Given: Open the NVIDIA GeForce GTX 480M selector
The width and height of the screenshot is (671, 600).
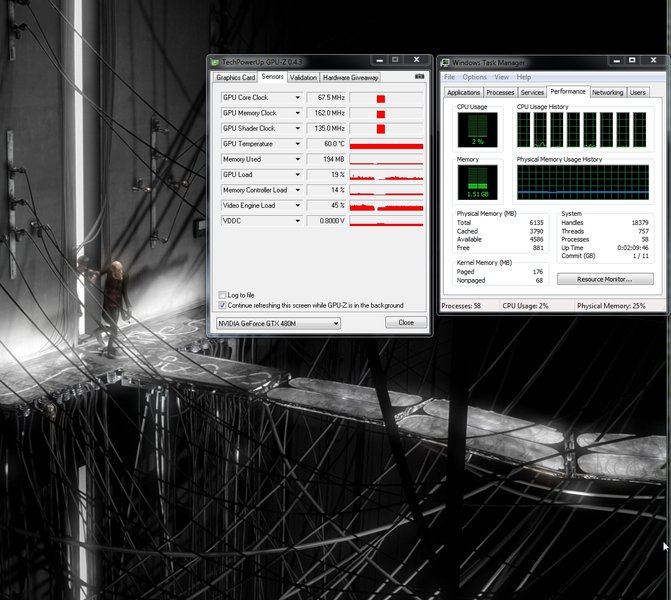Looking at the screenshot, I should click(279, 324).
